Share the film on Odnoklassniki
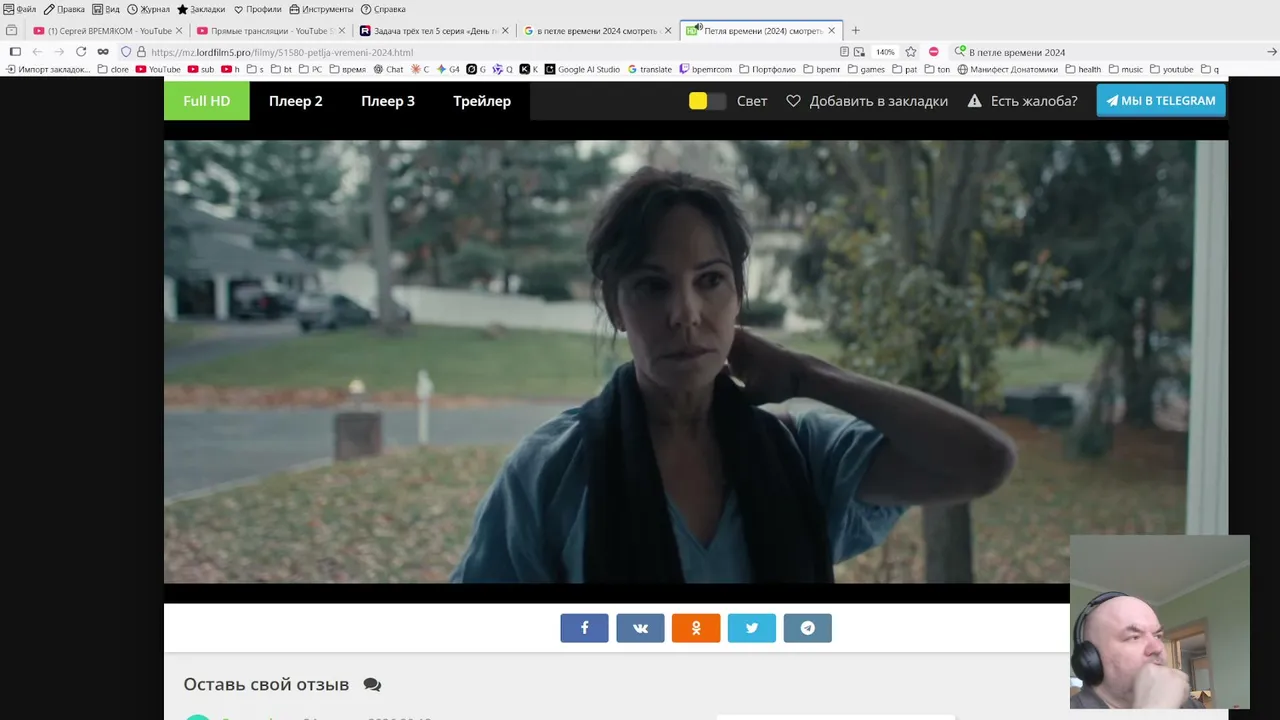 (696, 628)
